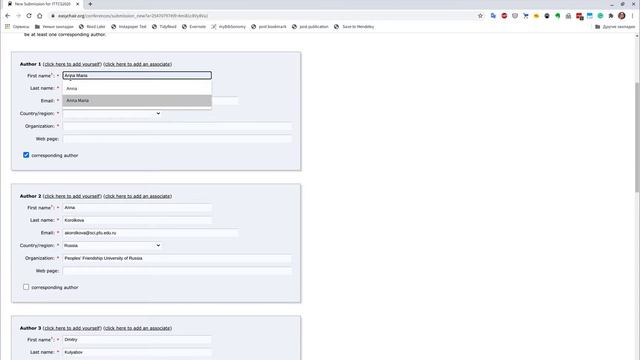Click Author 2 Last name field
The image size is (640, 360).
137,220
